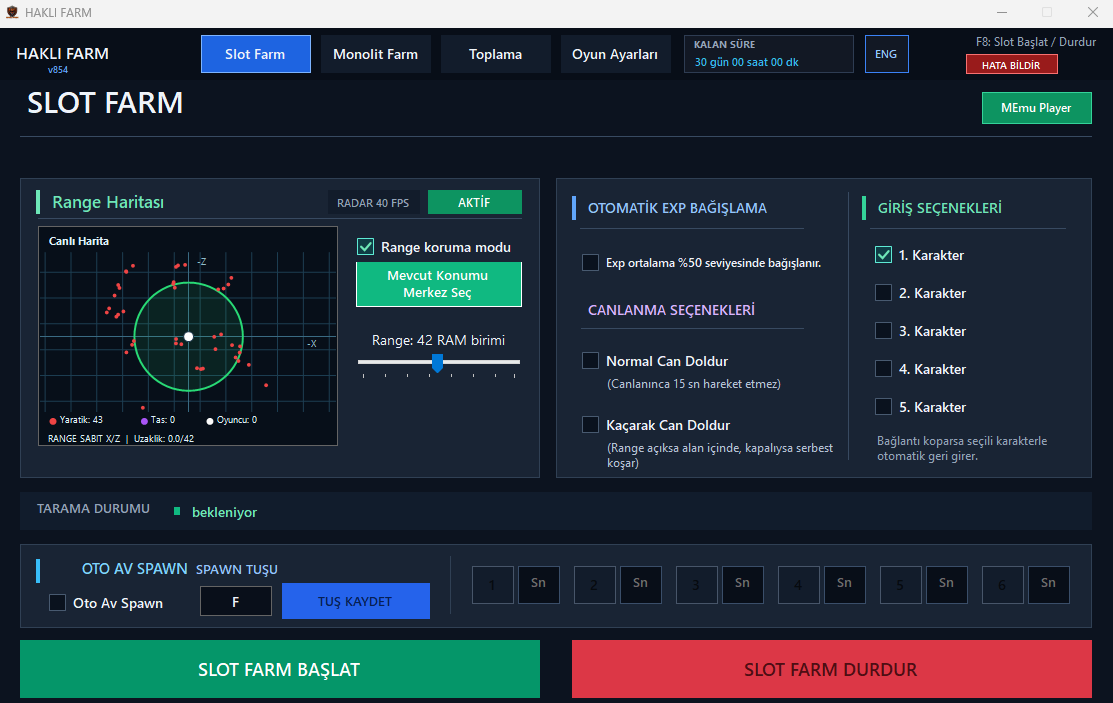
Task: Tick the Kaçarak Can Doldur checkbox
Action: click(x=591, y=424)
